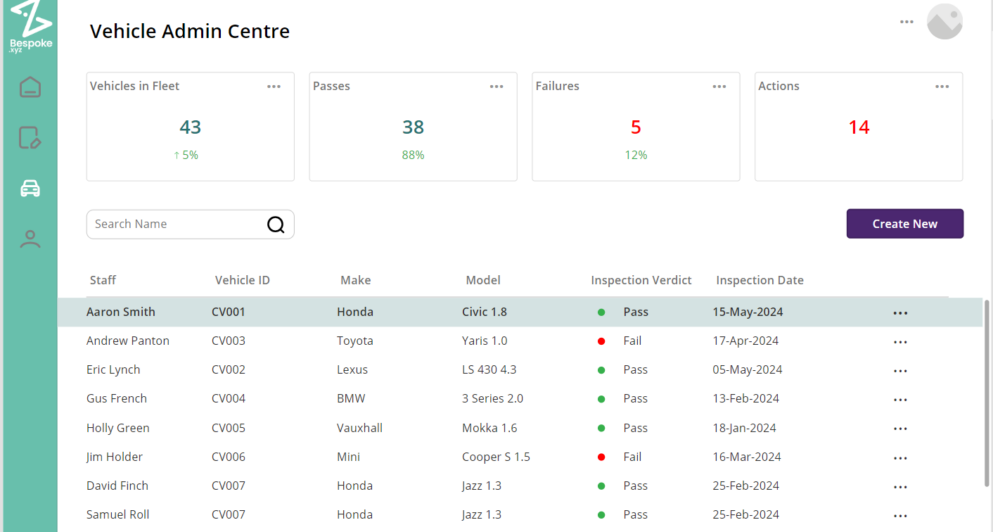The height and width of the screenshot is (532, 993).
Task: Sort by Staff column header
Action: (103, 280)
